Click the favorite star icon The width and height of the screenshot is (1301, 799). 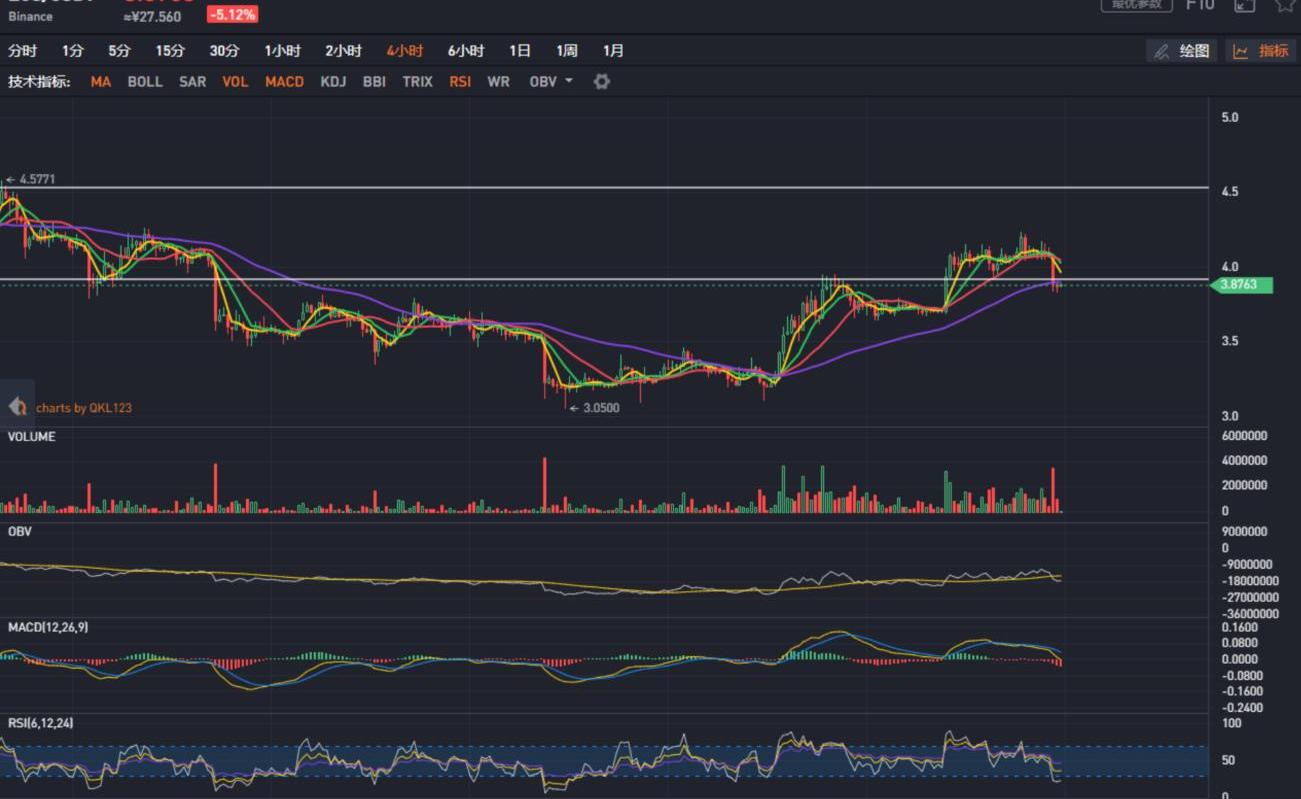point(1284,5)
